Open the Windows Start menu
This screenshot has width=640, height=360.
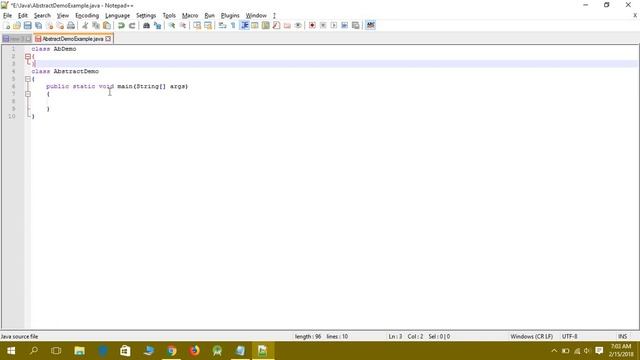point(11,351)
